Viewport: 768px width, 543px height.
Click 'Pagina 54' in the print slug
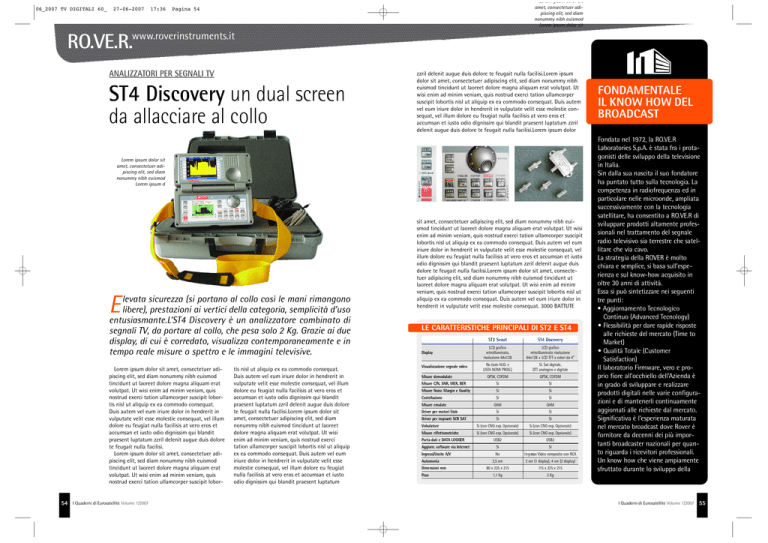click(185, 9)
